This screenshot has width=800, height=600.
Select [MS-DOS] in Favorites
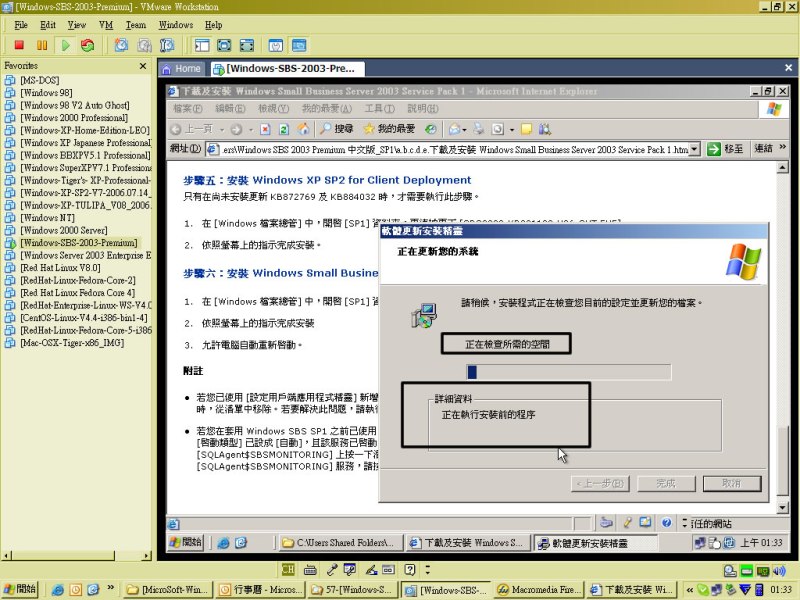point(40,80)
